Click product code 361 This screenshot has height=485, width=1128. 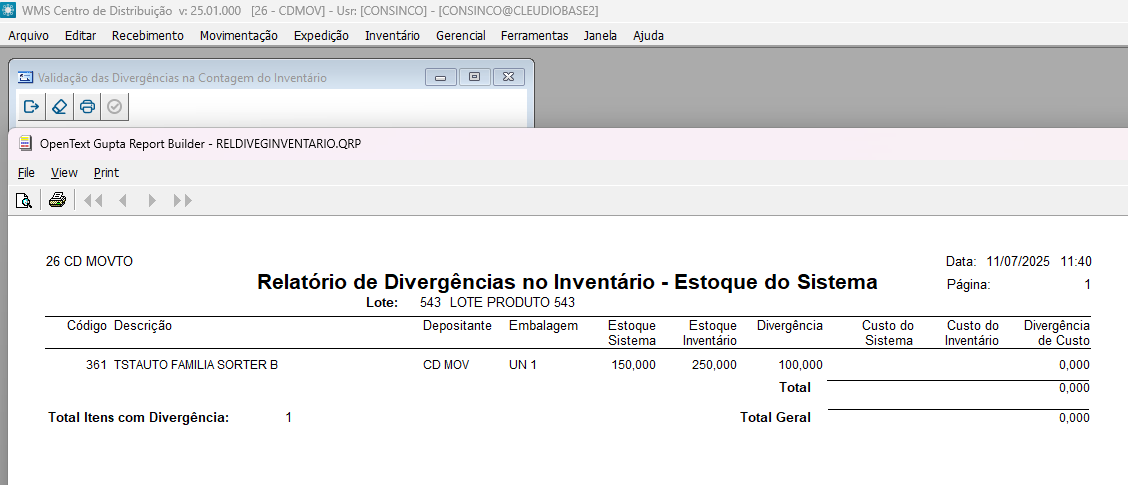pyautogui.click(x=96, y=365)
